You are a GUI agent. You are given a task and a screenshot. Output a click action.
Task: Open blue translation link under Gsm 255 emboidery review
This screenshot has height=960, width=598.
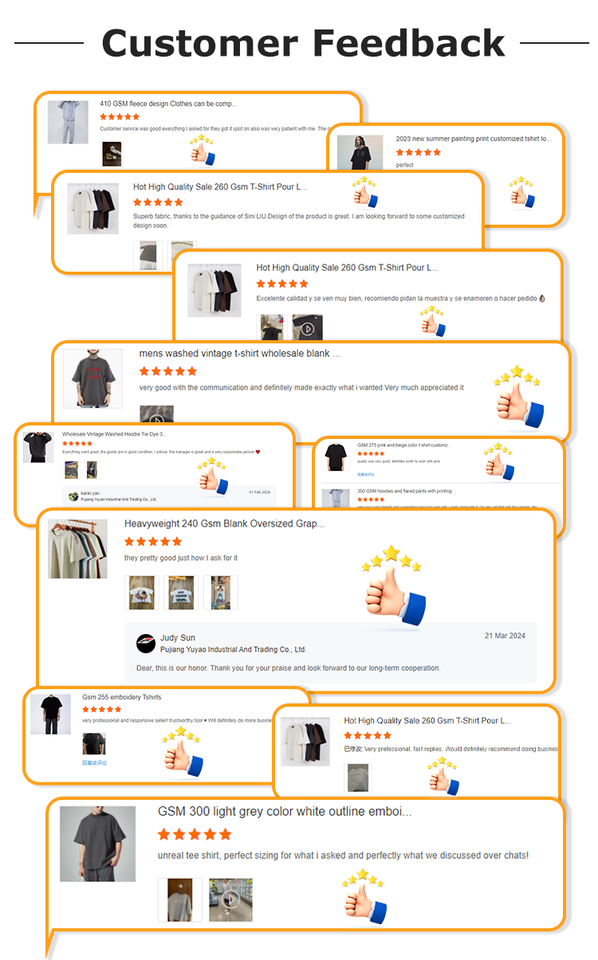pyautogui.click(x=94, y=763)
